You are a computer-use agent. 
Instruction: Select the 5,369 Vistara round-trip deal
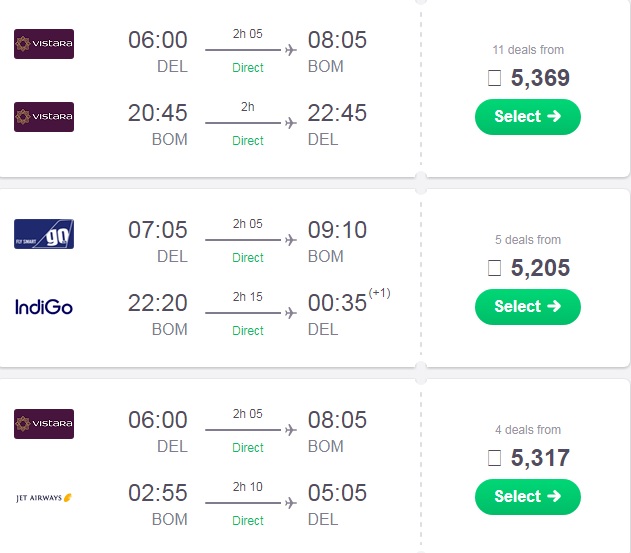tap(528, 117)
